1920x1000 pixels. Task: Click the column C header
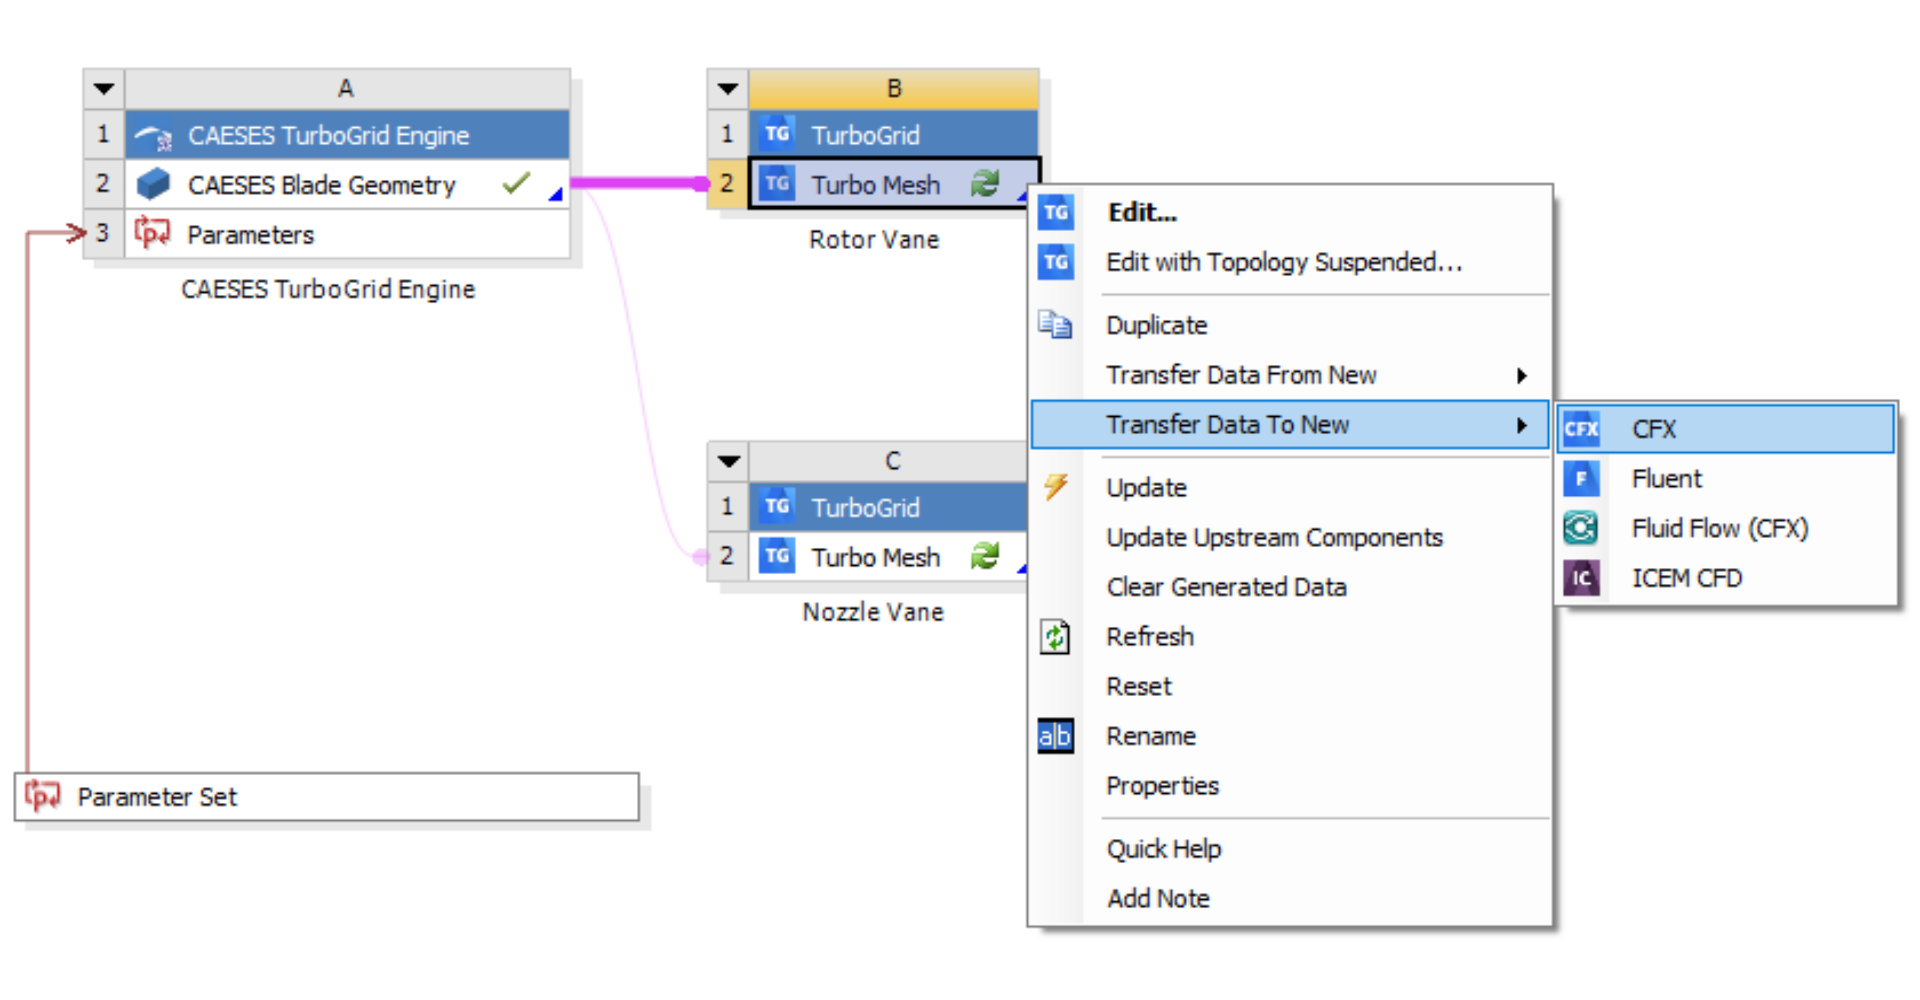(890, 461)
